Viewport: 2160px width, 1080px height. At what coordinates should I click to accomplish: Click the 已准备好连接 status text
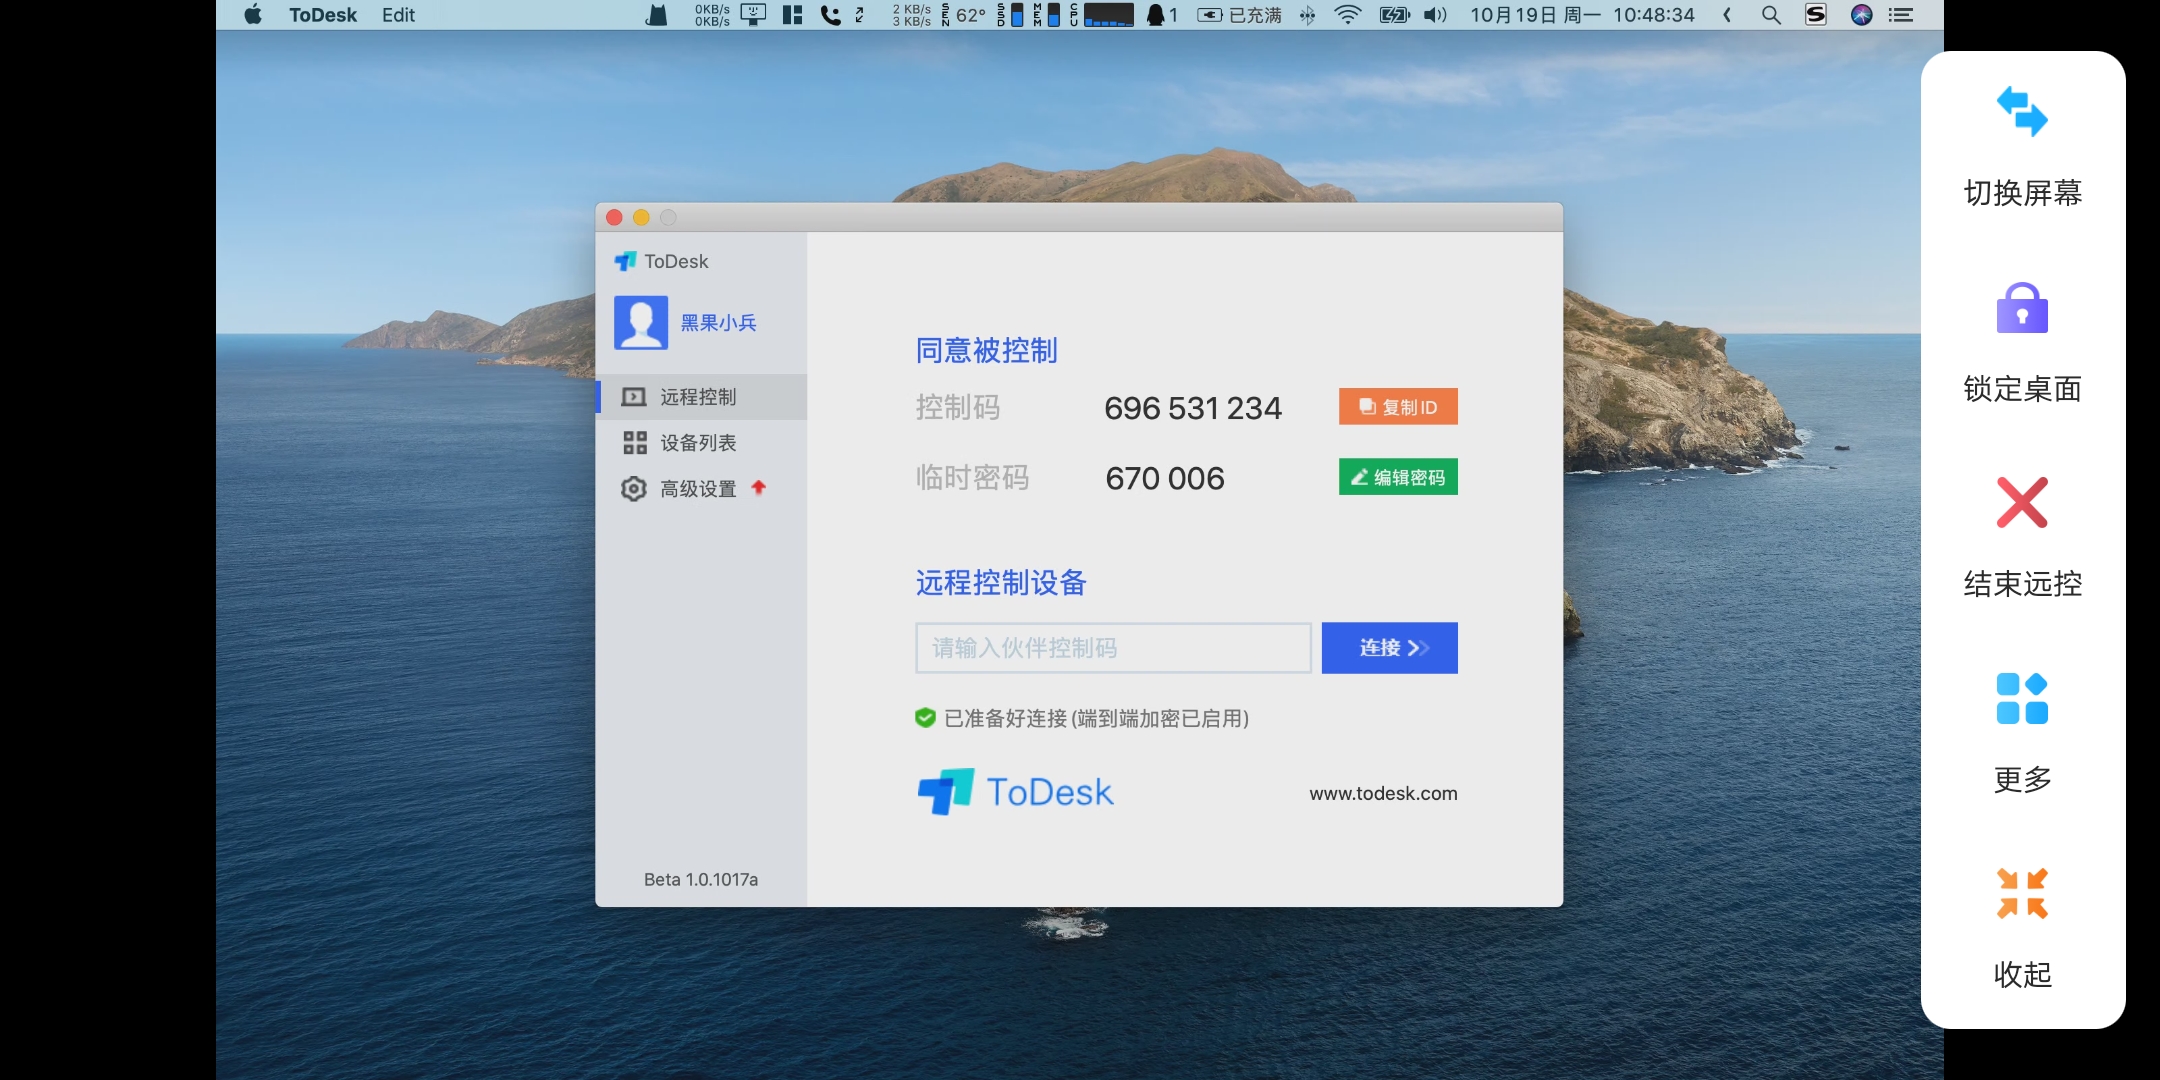[x=1096, y=718]
